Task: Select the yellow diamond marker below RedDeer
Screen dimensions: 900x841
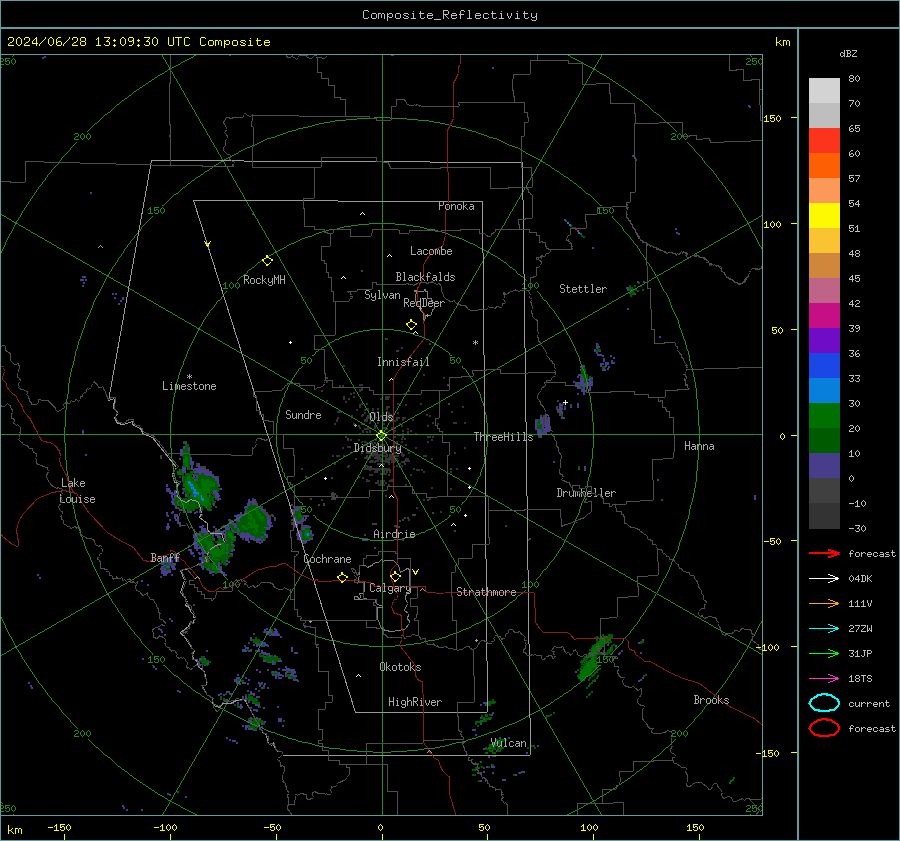Action: pyautogui.click(x=412, y=325)
